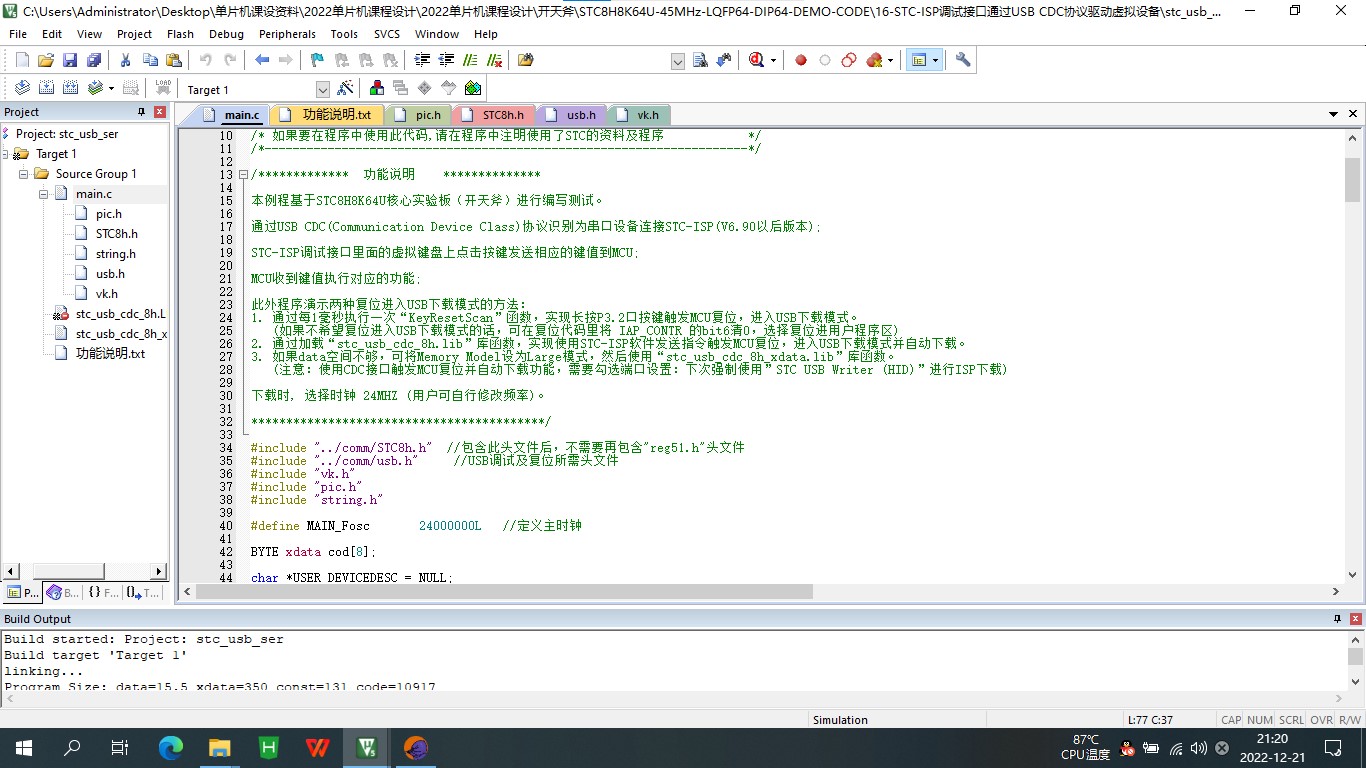Click the Copy icon in the toolbar

pyautogui.click(x=150, y=60)
